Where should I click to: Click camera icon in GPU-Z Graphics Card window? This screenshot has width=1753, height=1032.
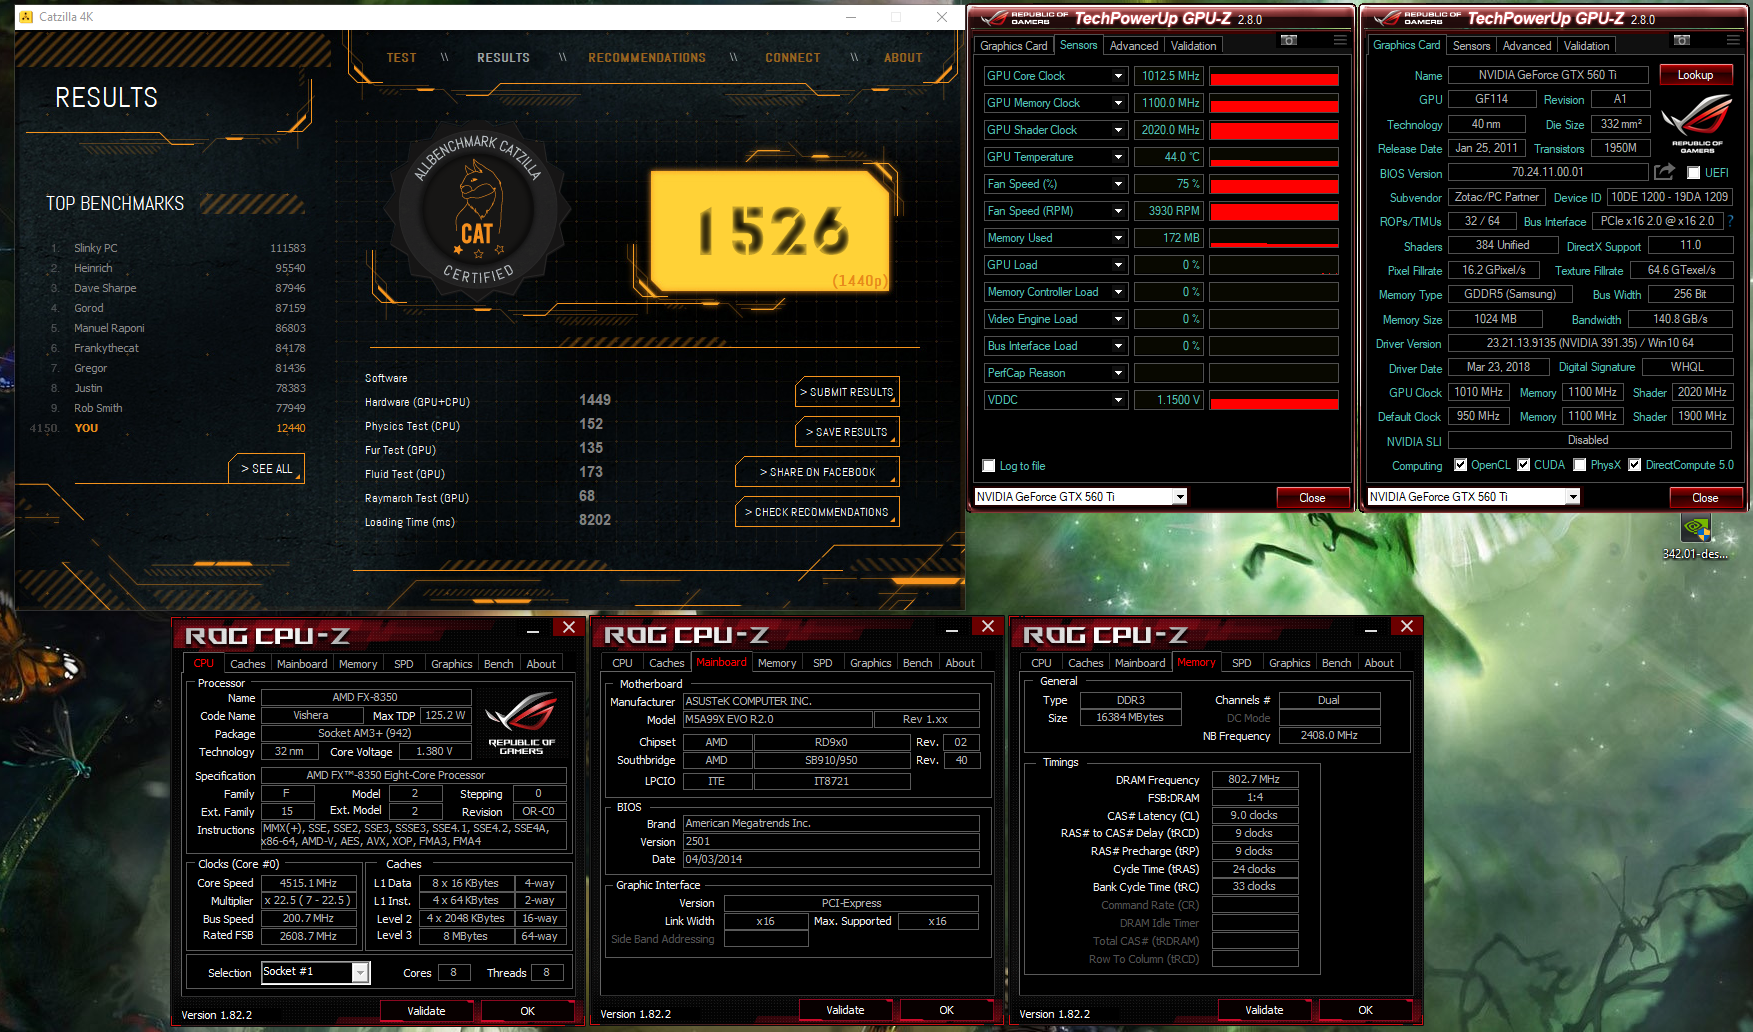coord(1682,40)
